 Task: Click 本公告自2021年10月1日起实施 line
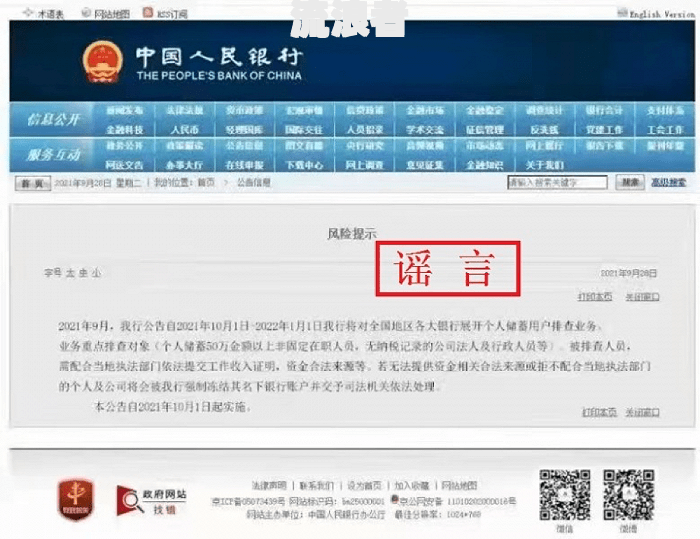tap(172, 407)
